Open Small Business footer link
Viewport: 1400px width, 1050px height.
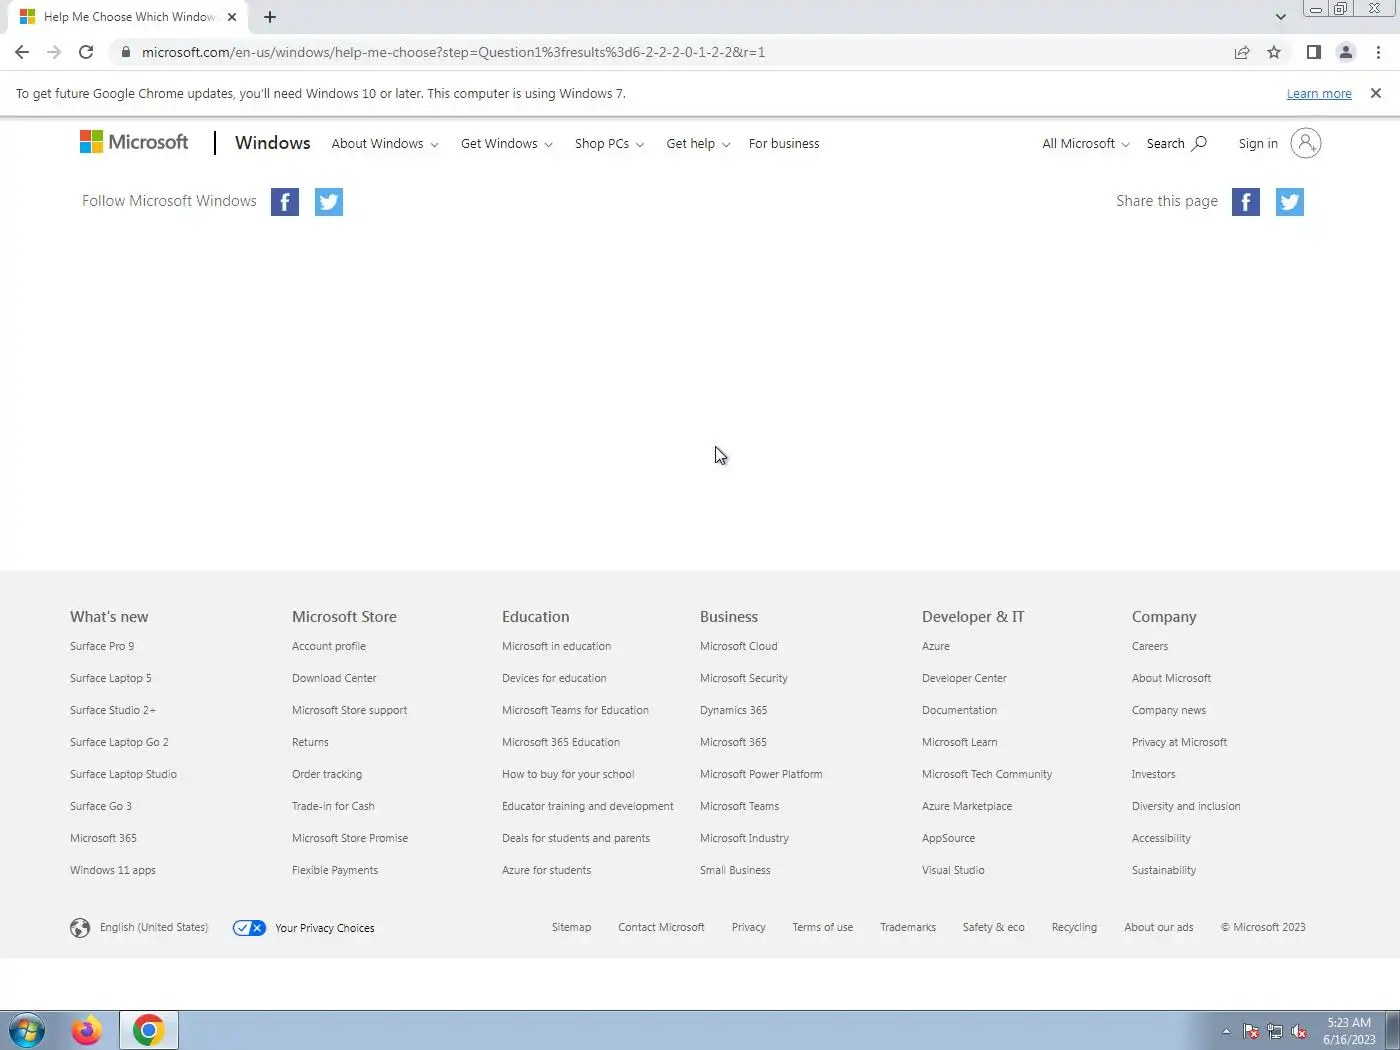click(735, 870)
